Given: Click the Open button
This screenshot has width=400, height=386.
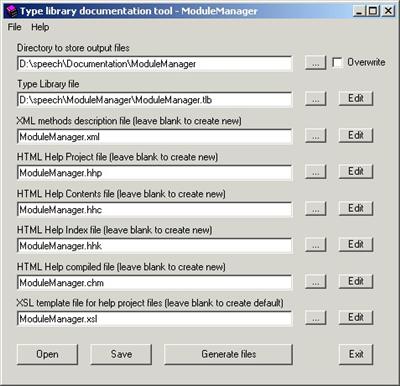Looking at the screenshot, I should pyautogui.click(x=47, y=354).
